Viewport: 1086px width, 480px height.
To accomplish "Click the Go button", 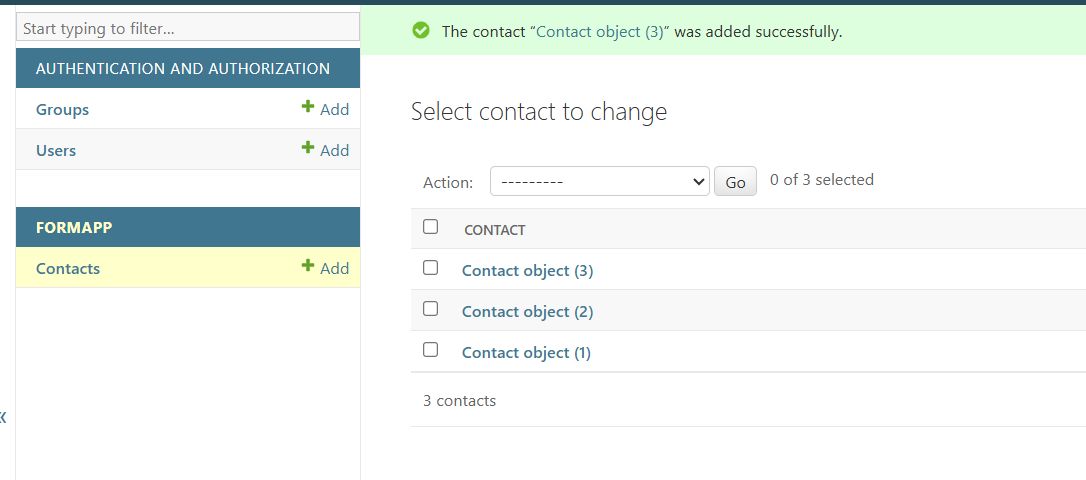I will pyautogui.click(x=735, y=182).
